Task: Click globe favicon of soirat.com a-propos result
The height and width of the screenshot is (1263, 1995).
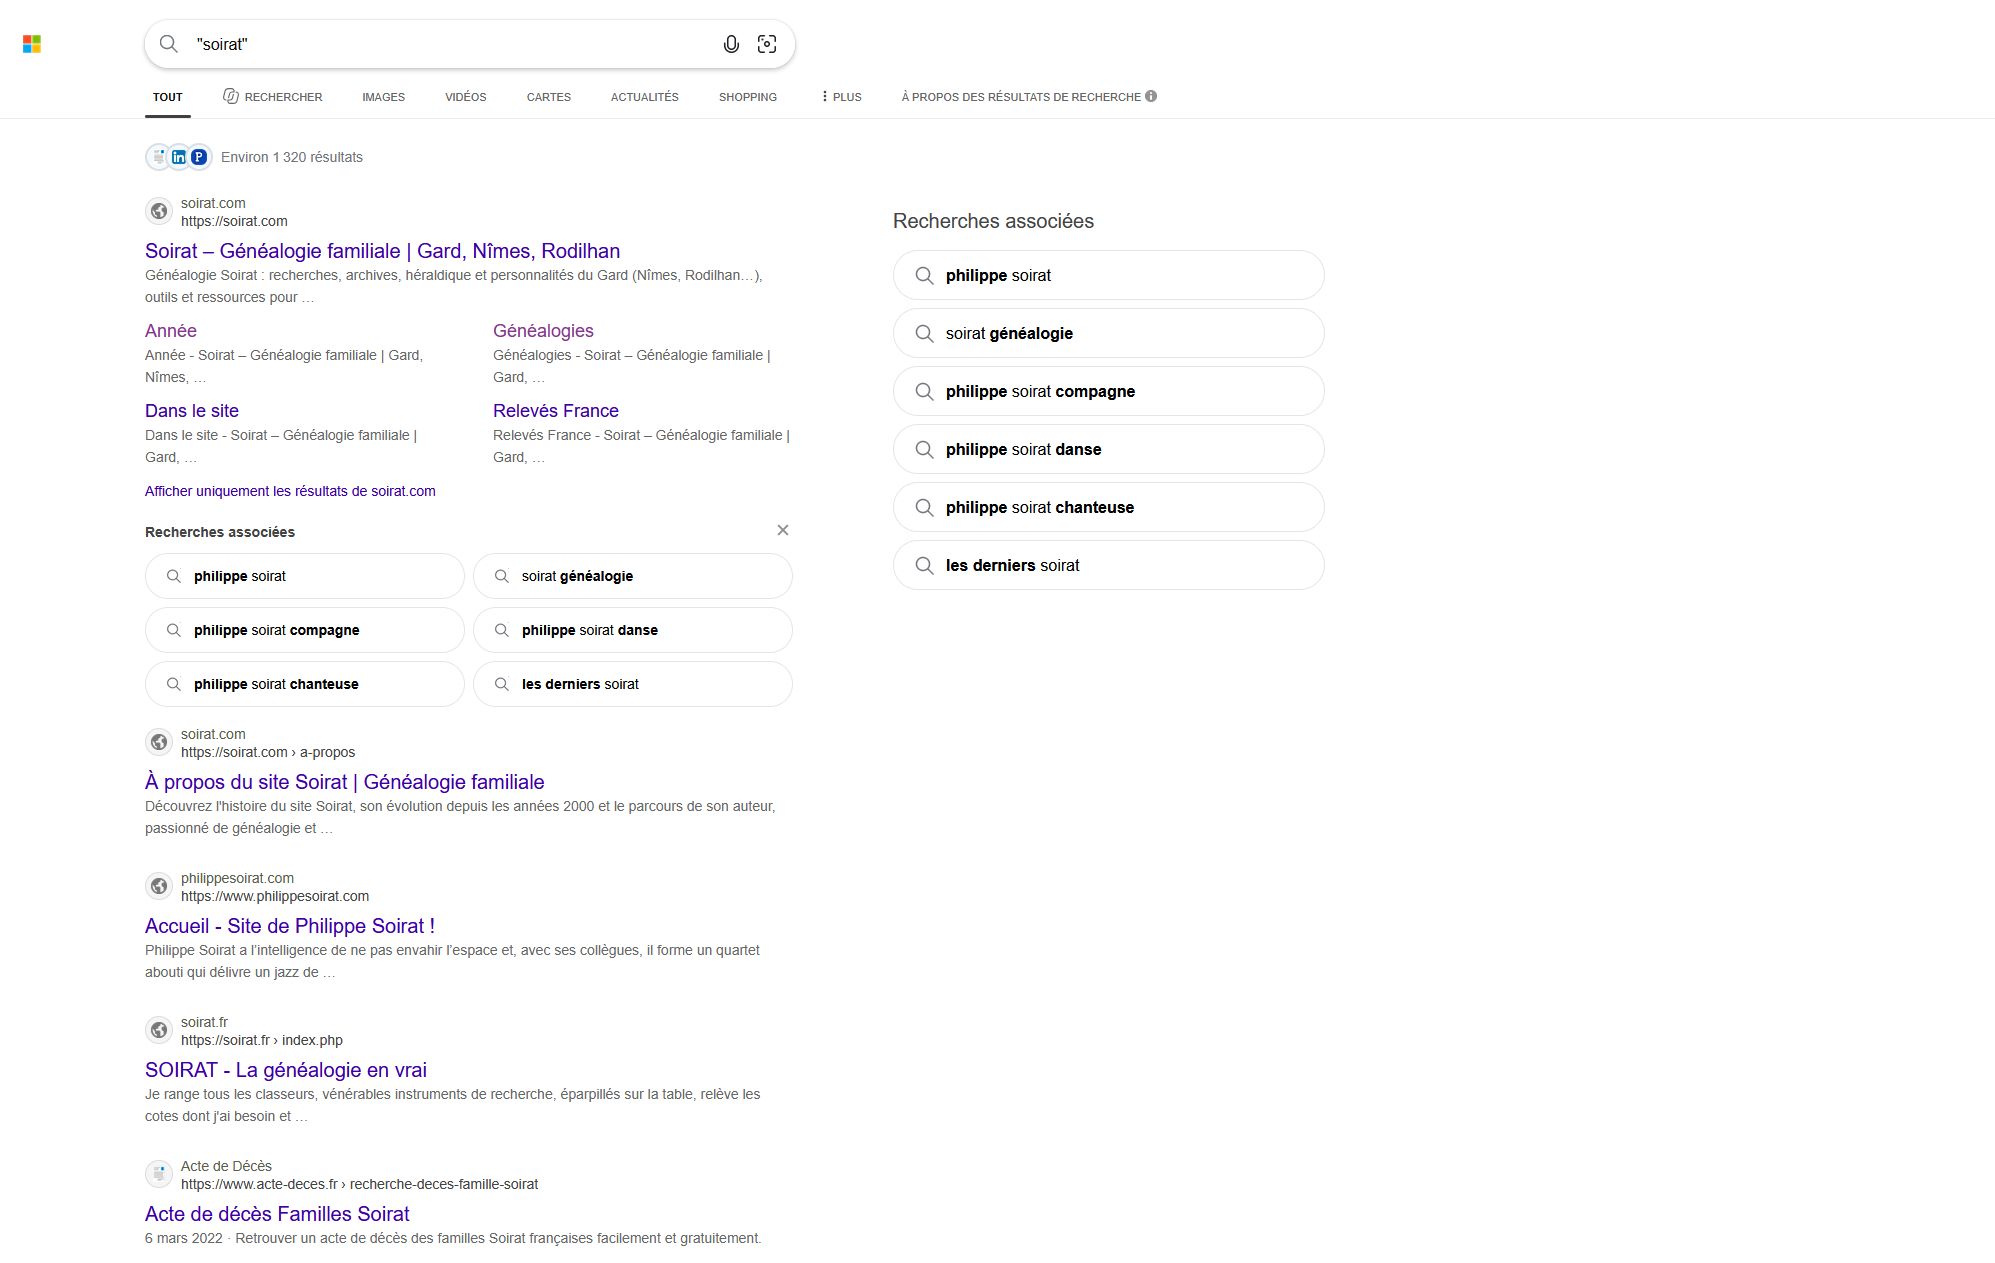Action: 159,742
